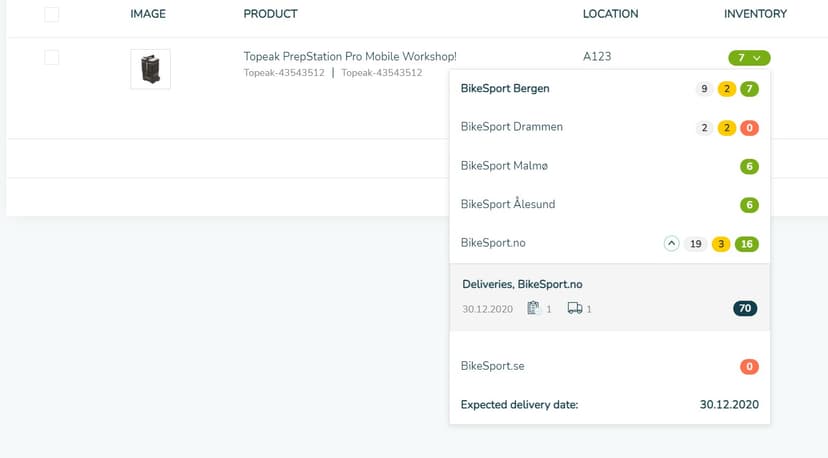Click BikeSport Bergen's yellow 2 reserved badge
This screenshot has height=458, width=828.
[727, 89]
